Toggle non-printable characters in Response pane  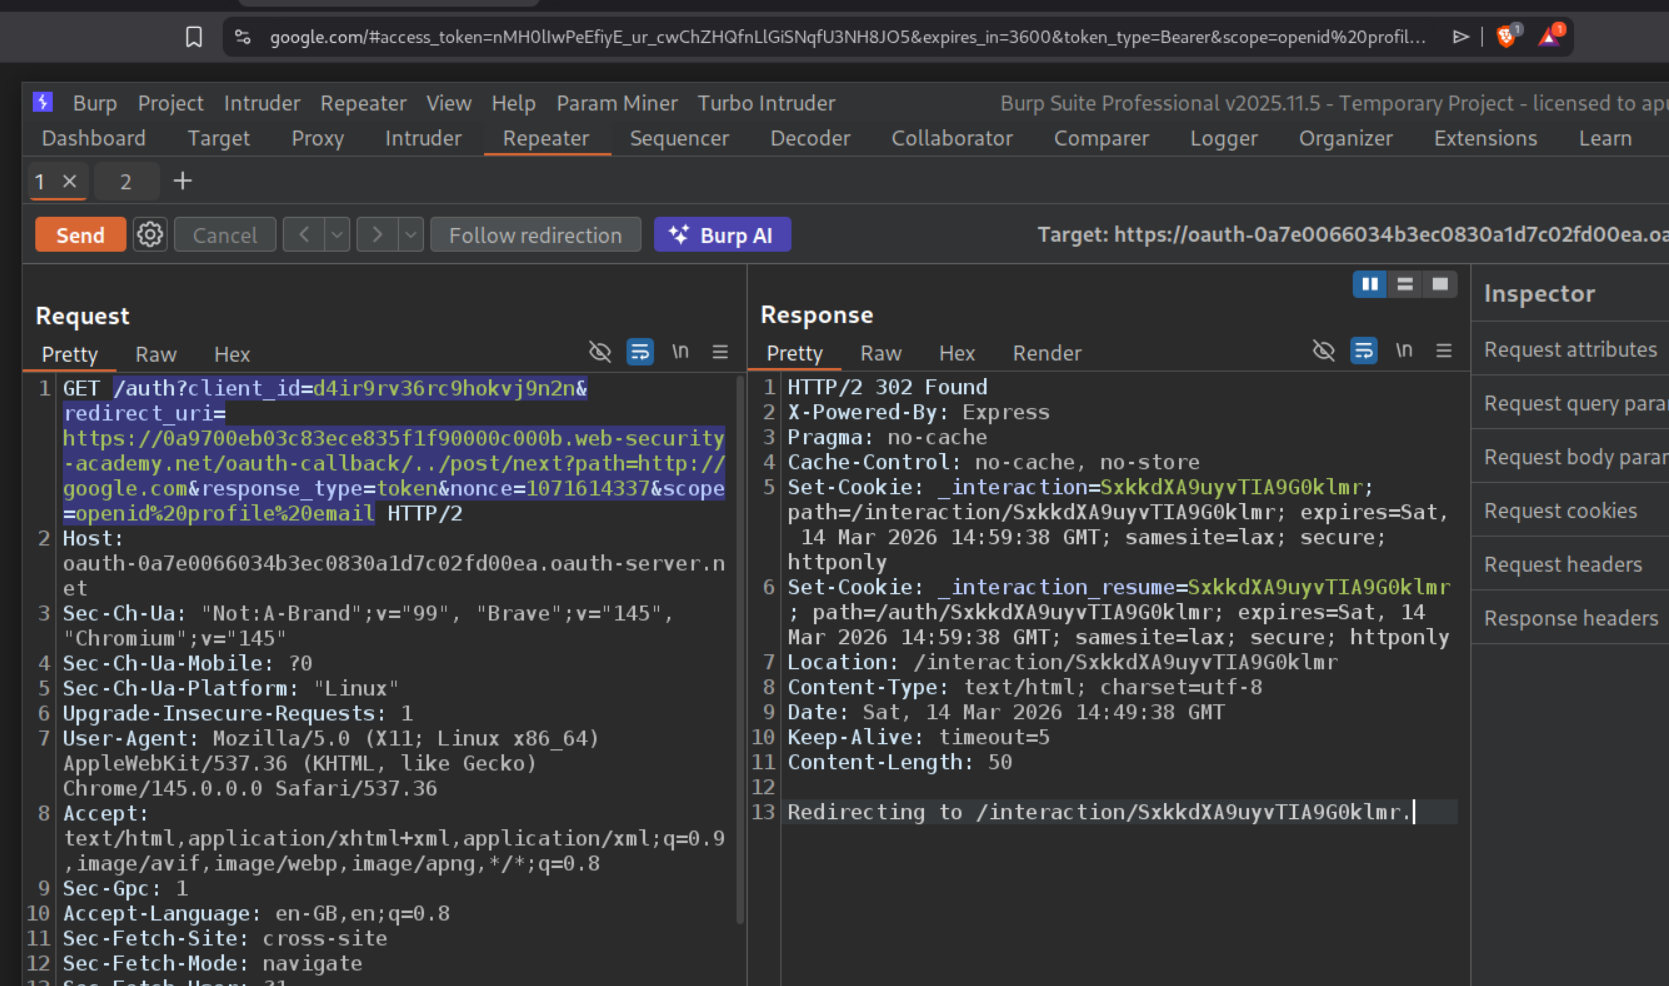[x=1404, y=351]
